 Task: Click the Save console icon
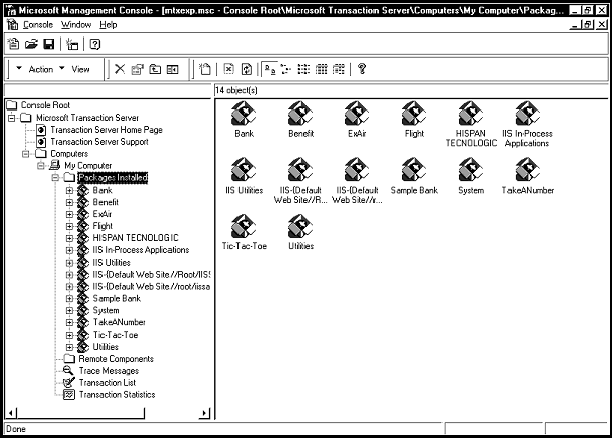click(x=47, y=44)
